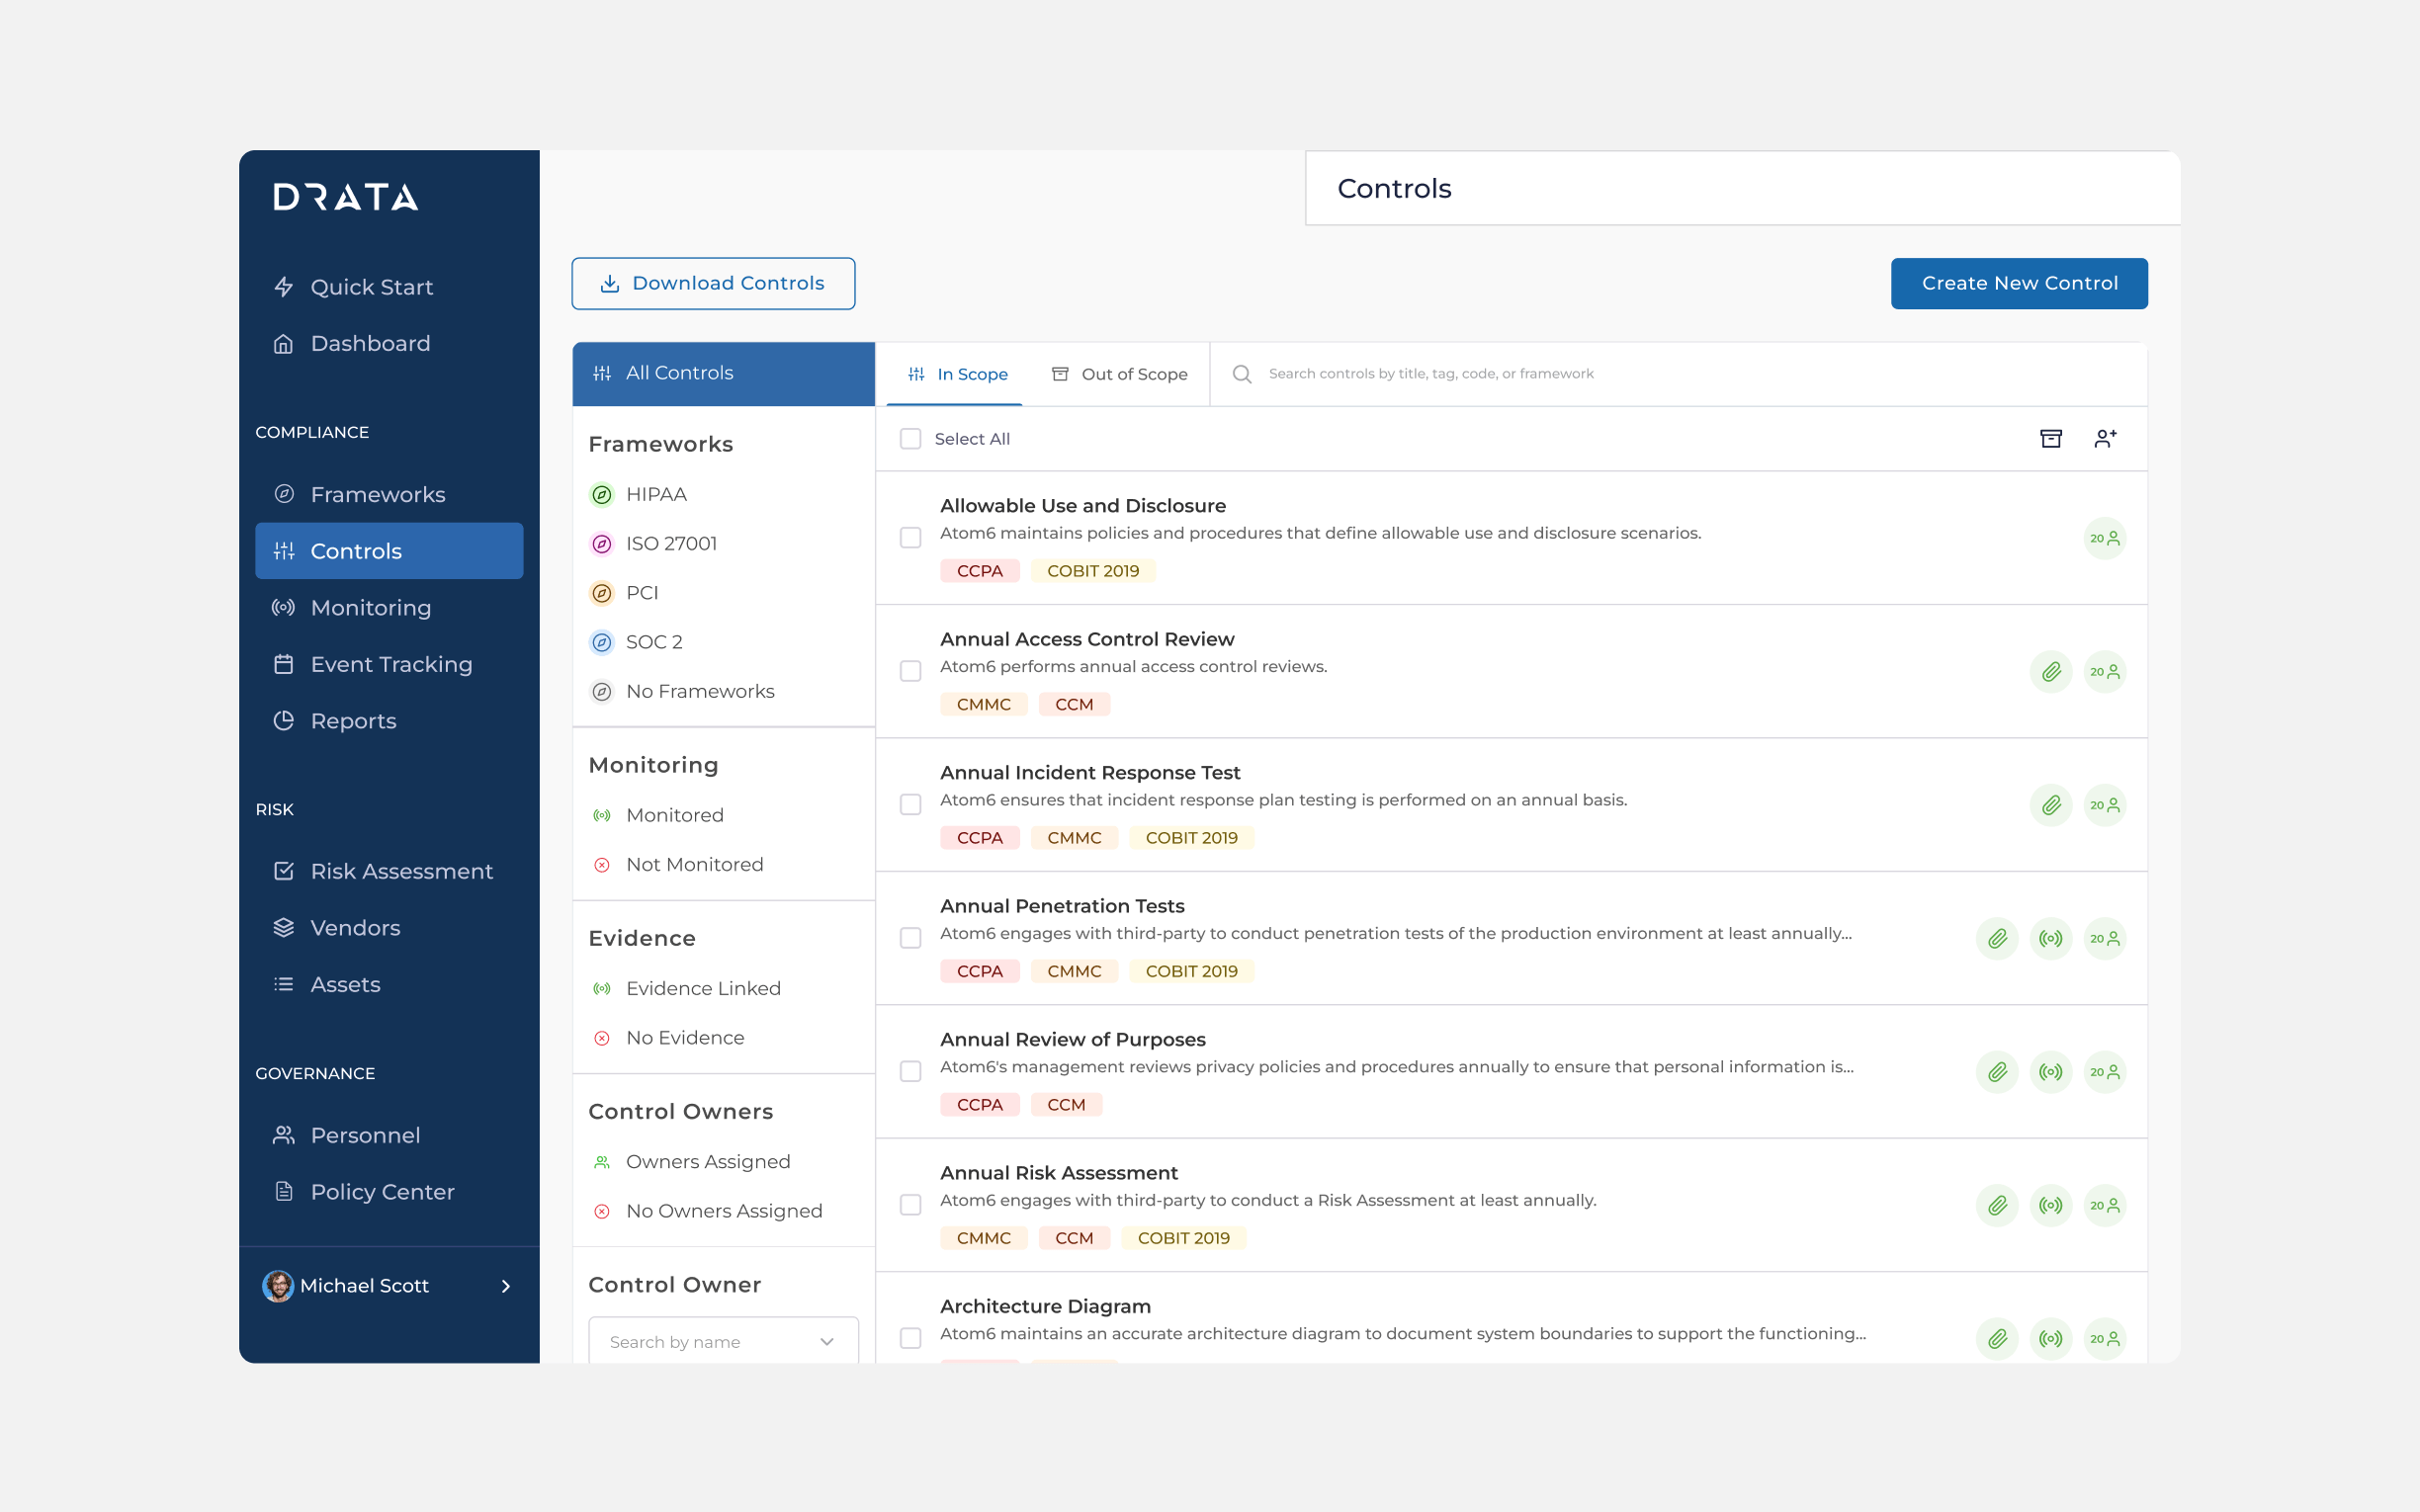The height and width of the screenshot is (1512, 2420).
Task: Archive selected controls icon in toolbar
Action: [x=2051, y=438]
